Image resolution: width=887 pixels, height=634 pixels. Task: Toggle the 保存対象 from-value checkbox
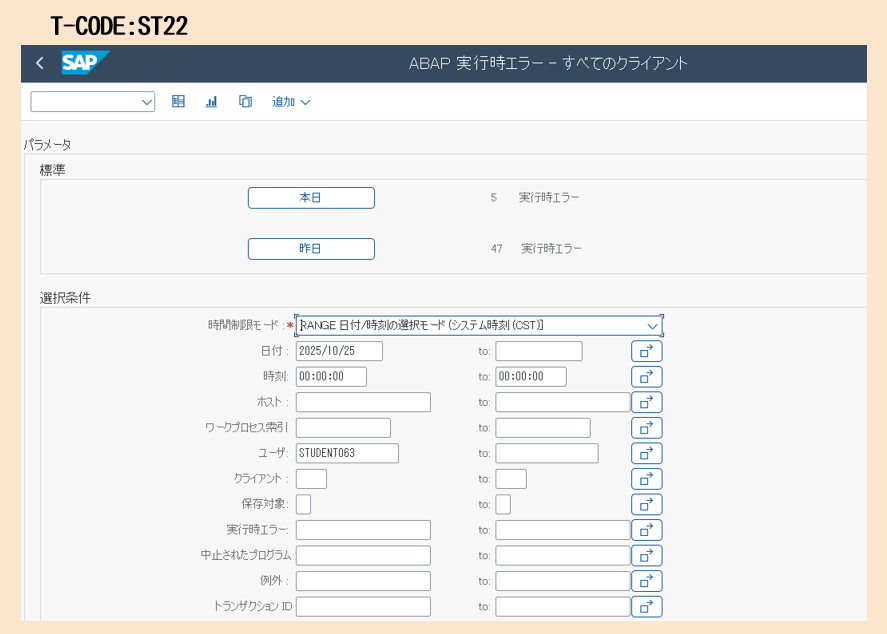[x=303, y=504]
